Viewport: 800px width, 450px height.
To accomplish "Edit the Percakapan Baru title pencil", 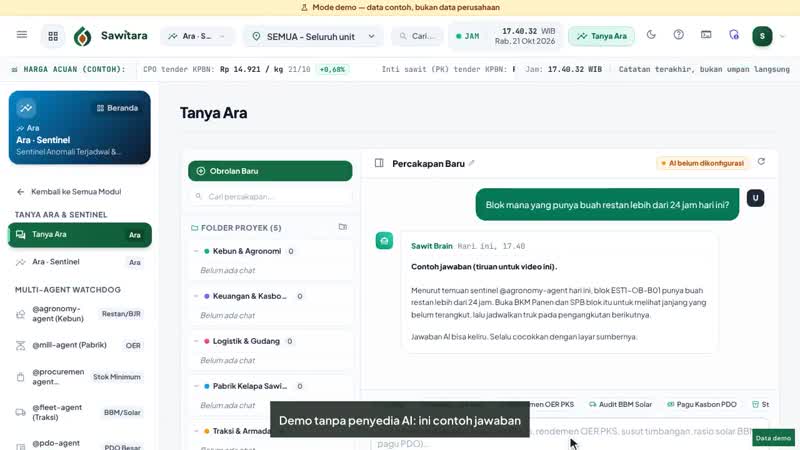I will (x=471, y=163).
